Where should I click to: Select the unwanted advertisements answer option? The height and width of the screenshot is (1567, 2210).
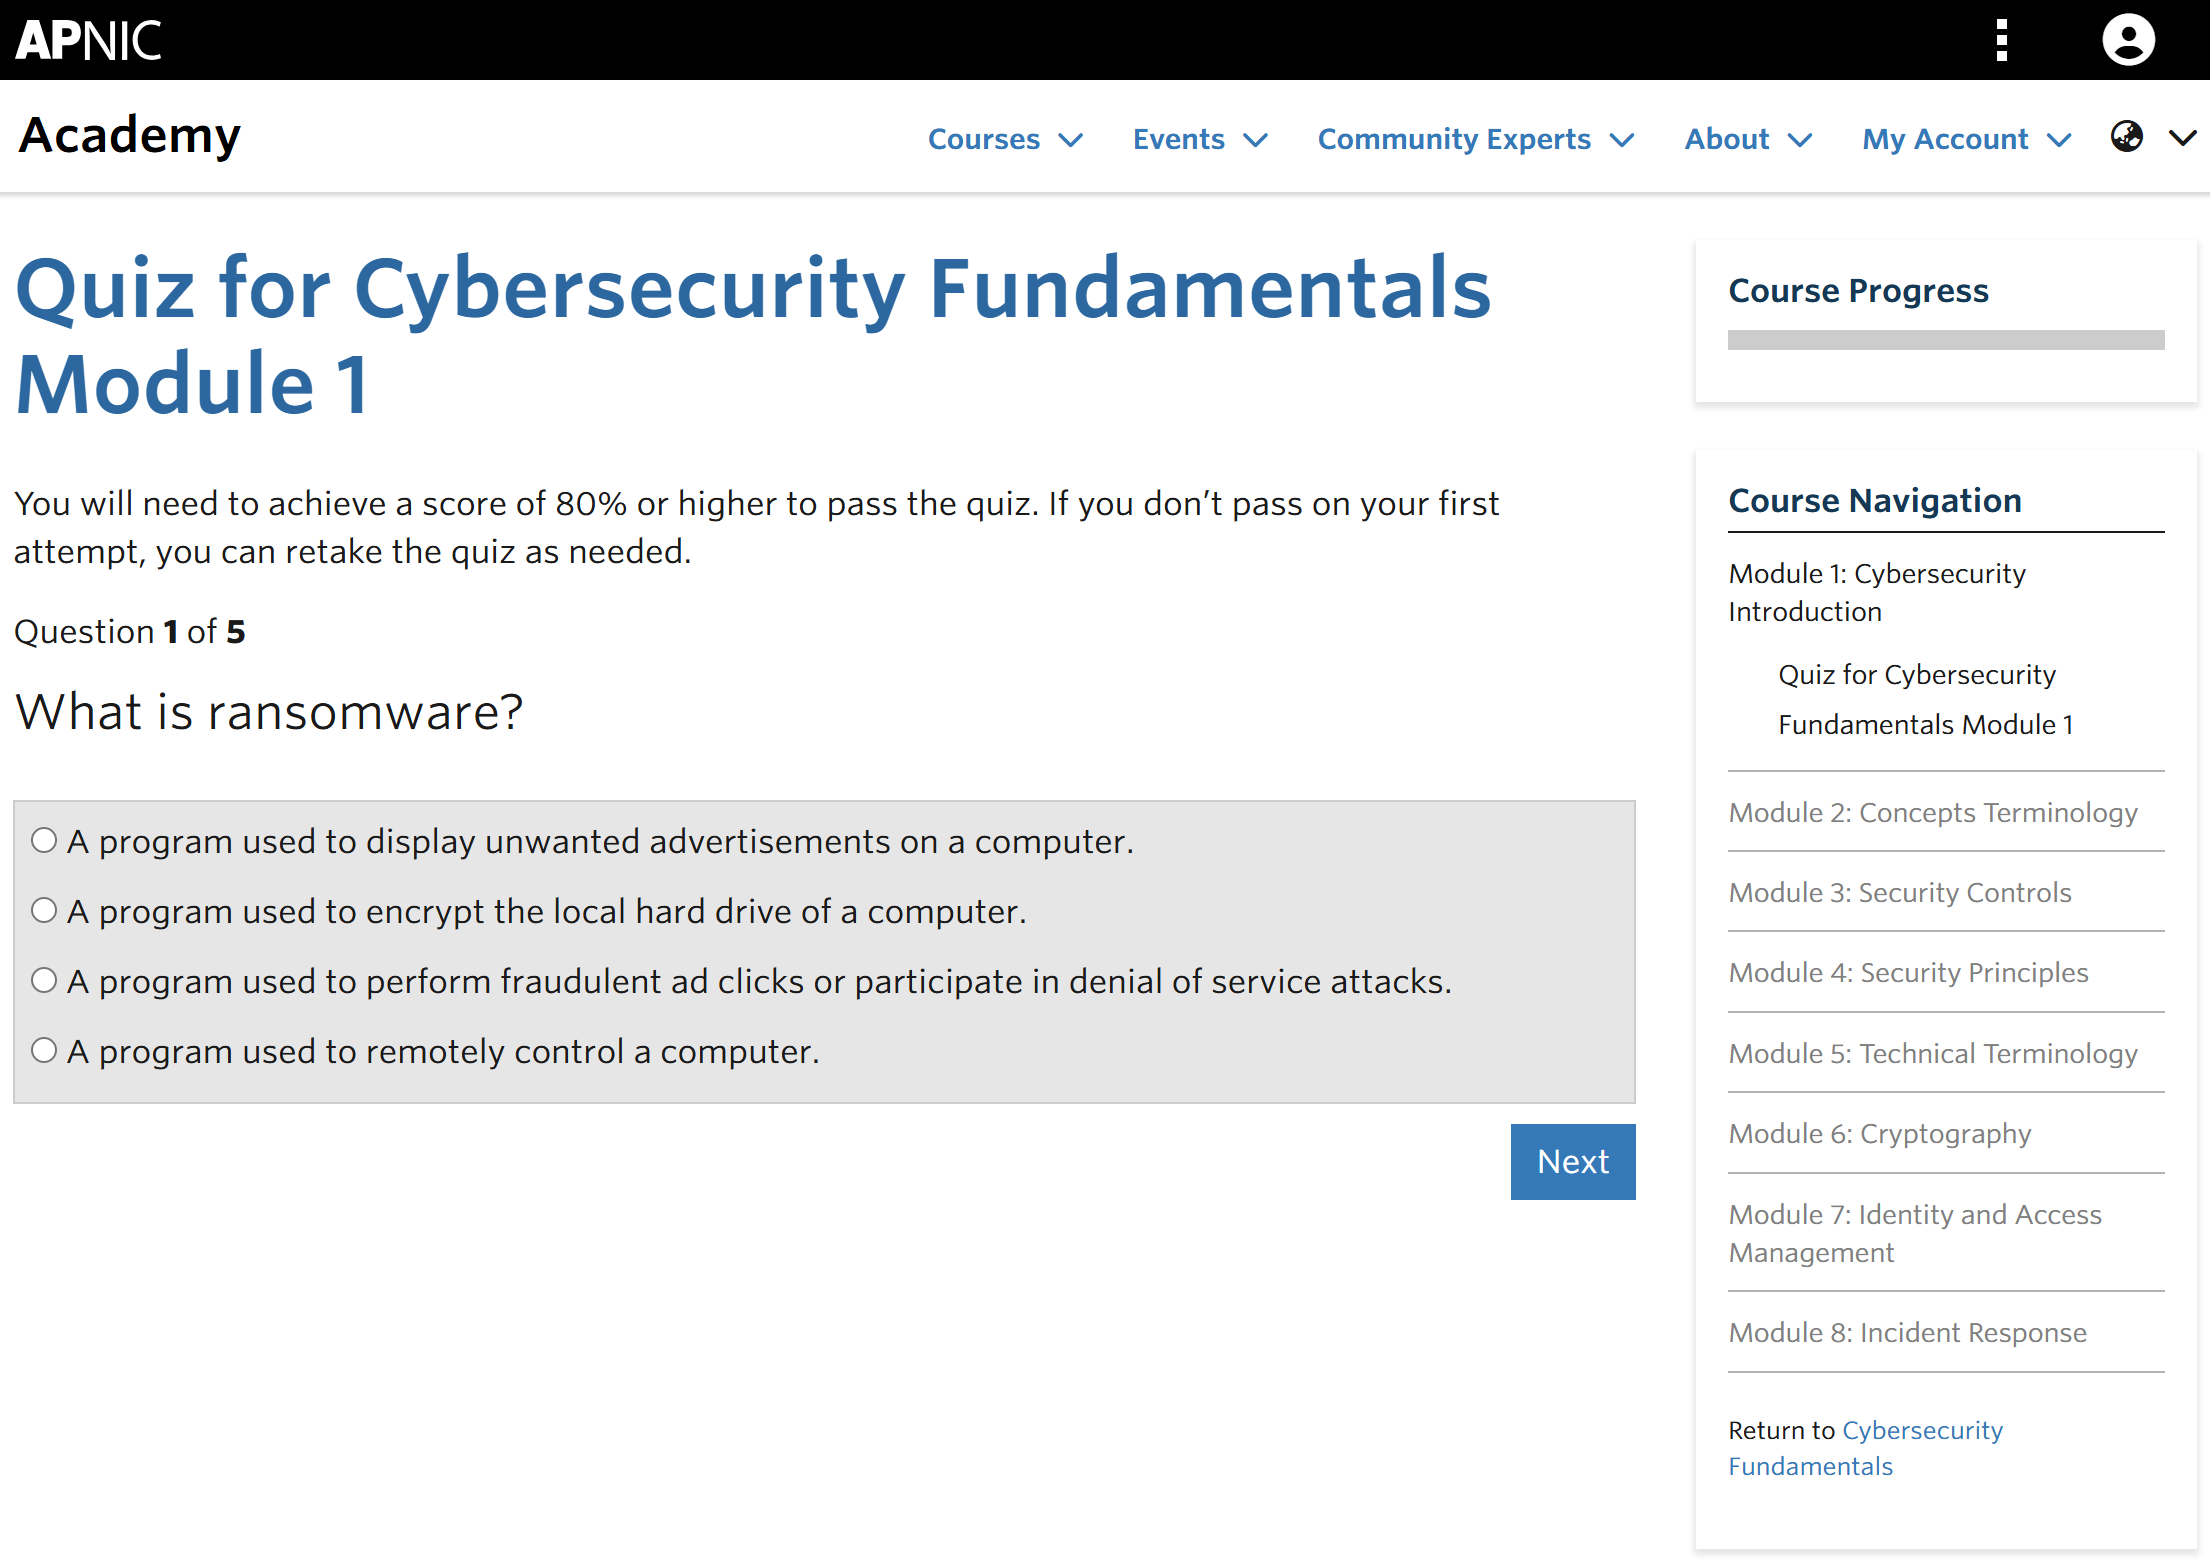coord(44,840)
